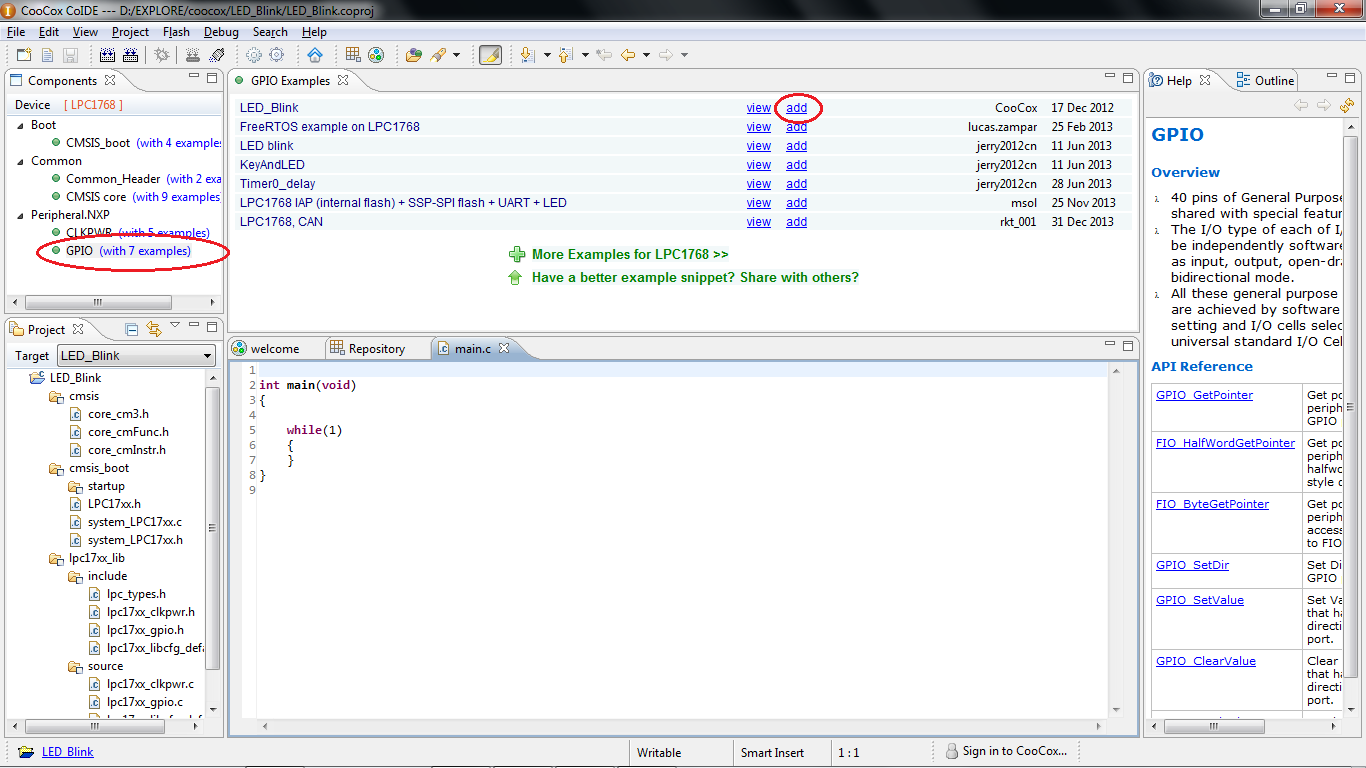Click LPC1768 device label in Components
The height and width of the screenshot is (768, 1366).
pyautogui.click(x=93, y=105)
